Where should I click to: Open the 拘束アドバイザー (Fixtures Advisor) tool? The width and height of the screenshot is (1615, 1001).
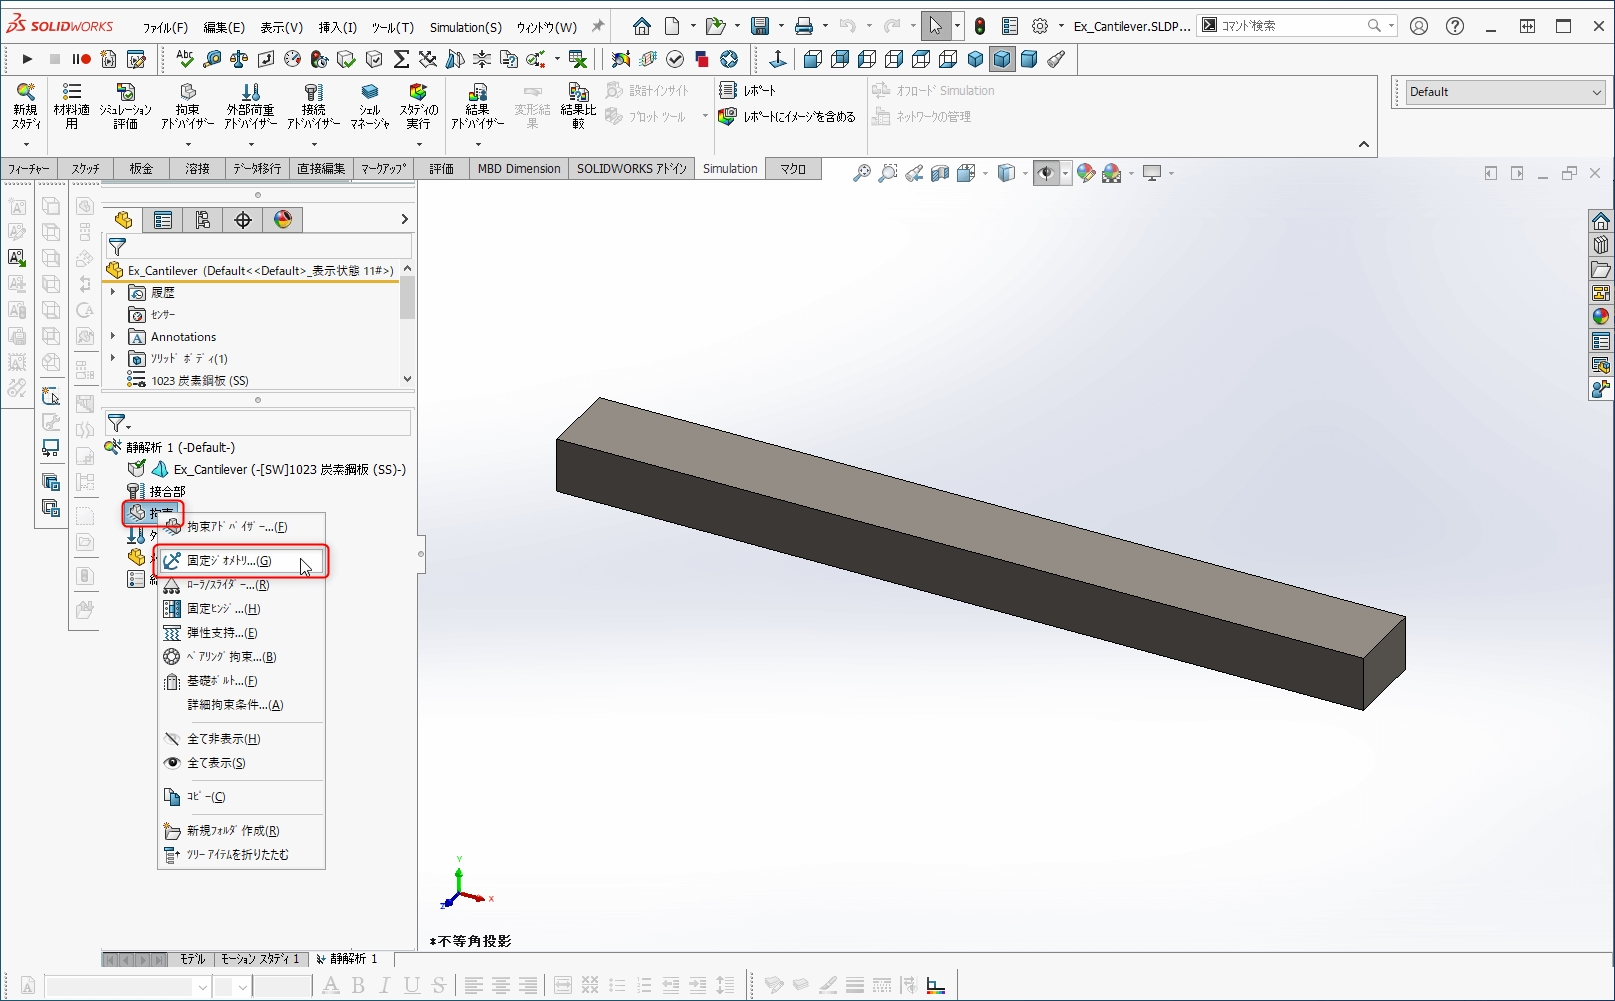[186, 105]
